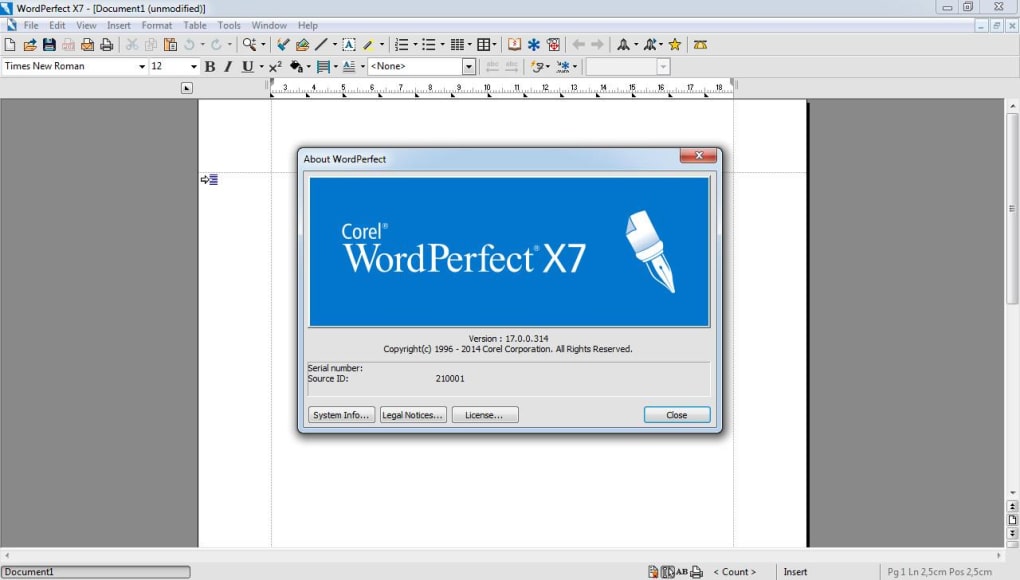Open the Format menu
The width and height of the screenshot is (1020, 580).
[x=157, y=25]
